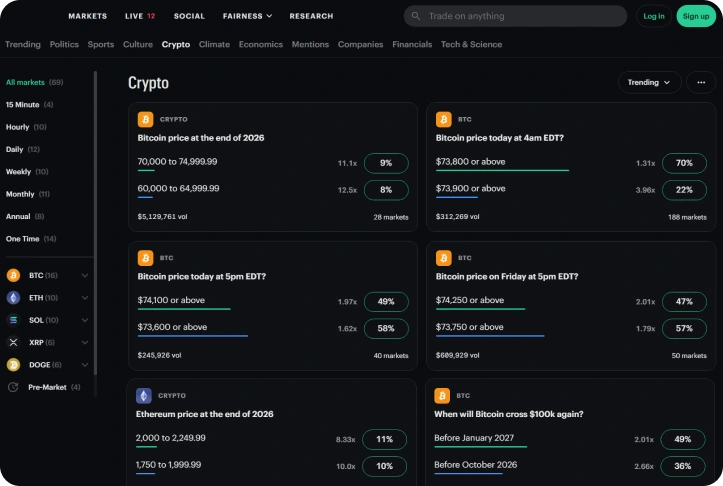This screenshot has width=723, height=486.
Task: Click the sidebar vertical scrollbar
Action: (95, 223)
